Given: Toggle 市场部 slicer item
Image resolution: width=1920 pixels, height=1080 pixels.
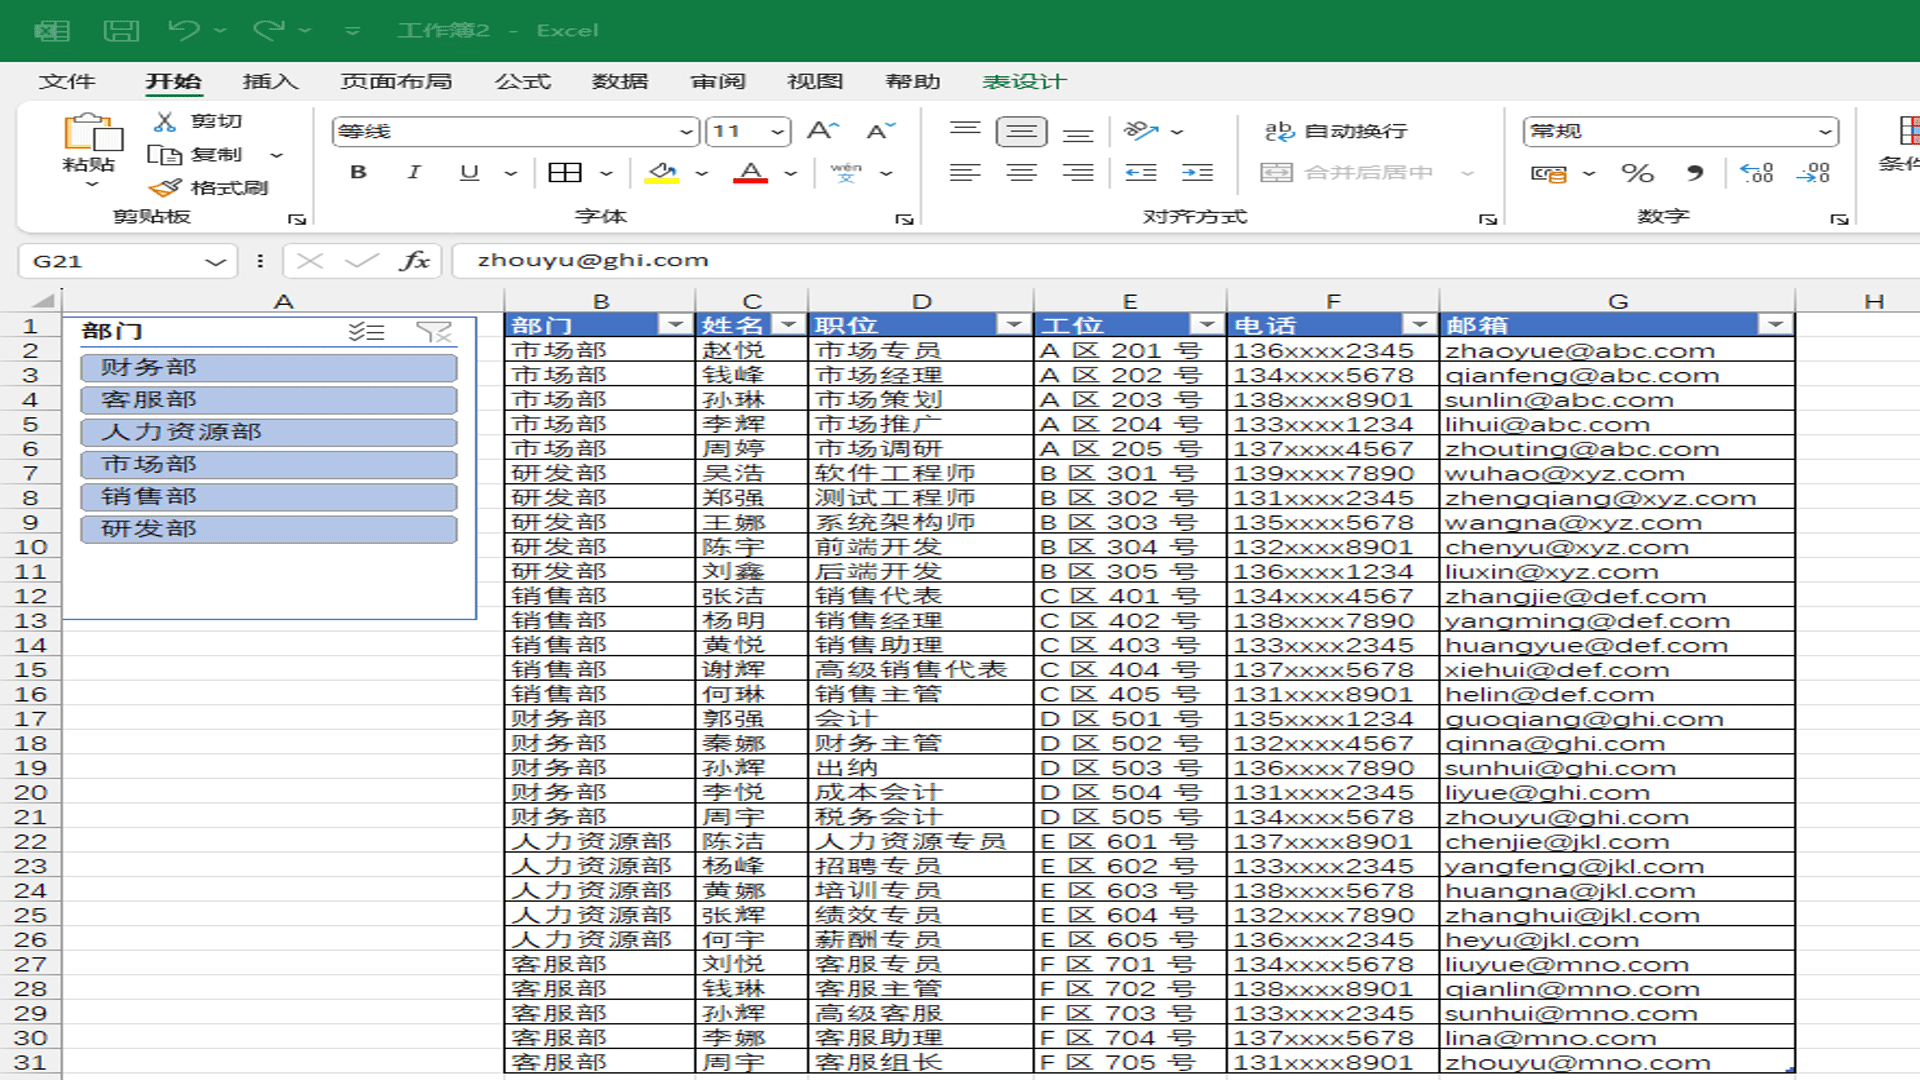Looking at the screenshot, I should click(x=269, y=465).
